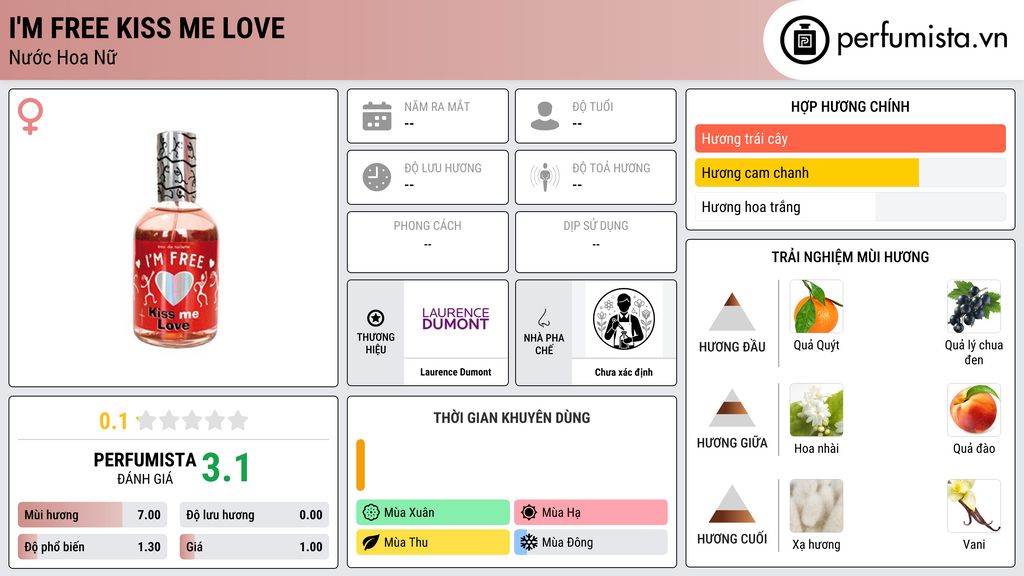Click the perfumista.vn bottle logo icon
Viewport: 1024px width, 576px height.
(x=804, y=40)
